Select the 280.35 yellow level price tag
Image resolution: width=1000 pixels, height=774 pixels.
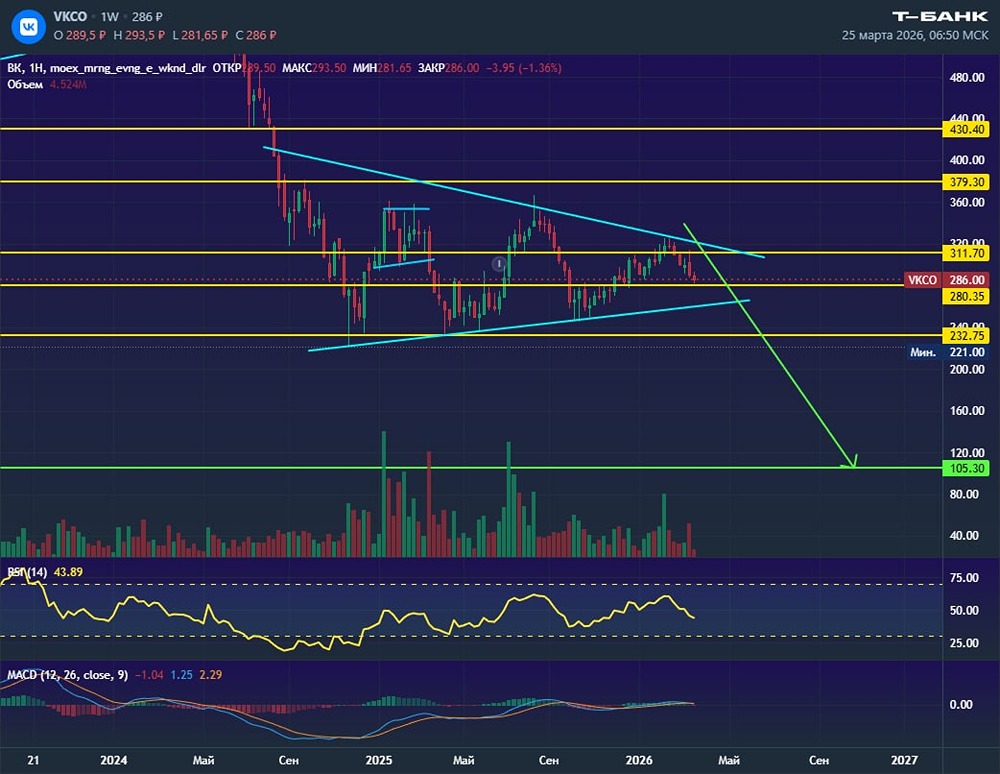tap(966, 296)
